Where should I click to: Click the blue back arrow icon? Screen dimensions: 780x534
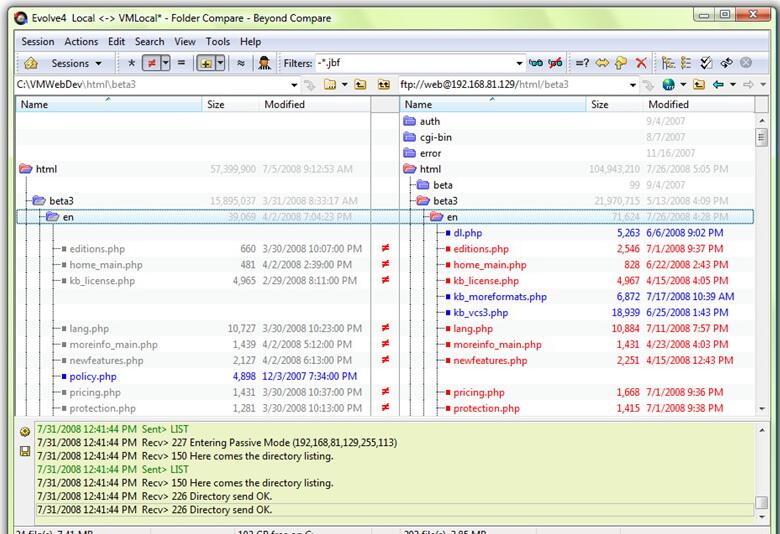coord(718,85)
